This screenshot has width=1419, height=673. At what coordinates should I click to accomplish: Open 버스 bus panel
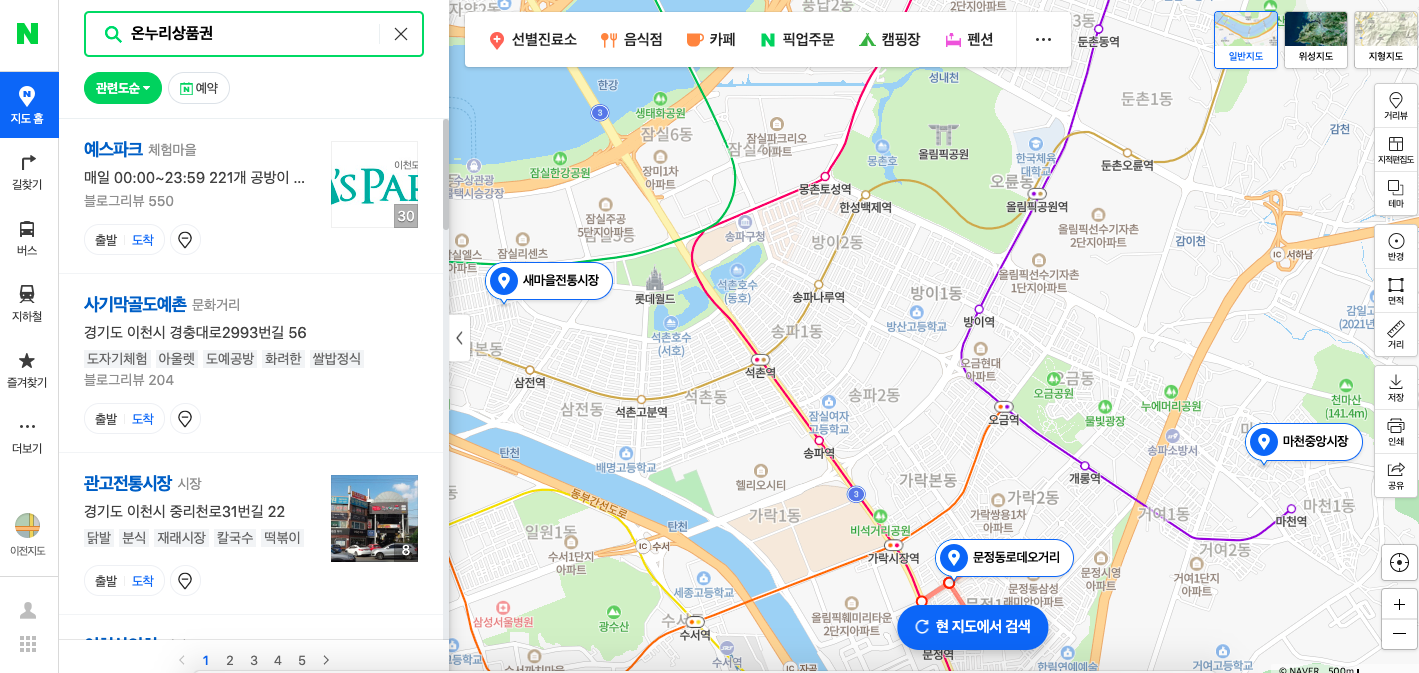pos(28,238)
